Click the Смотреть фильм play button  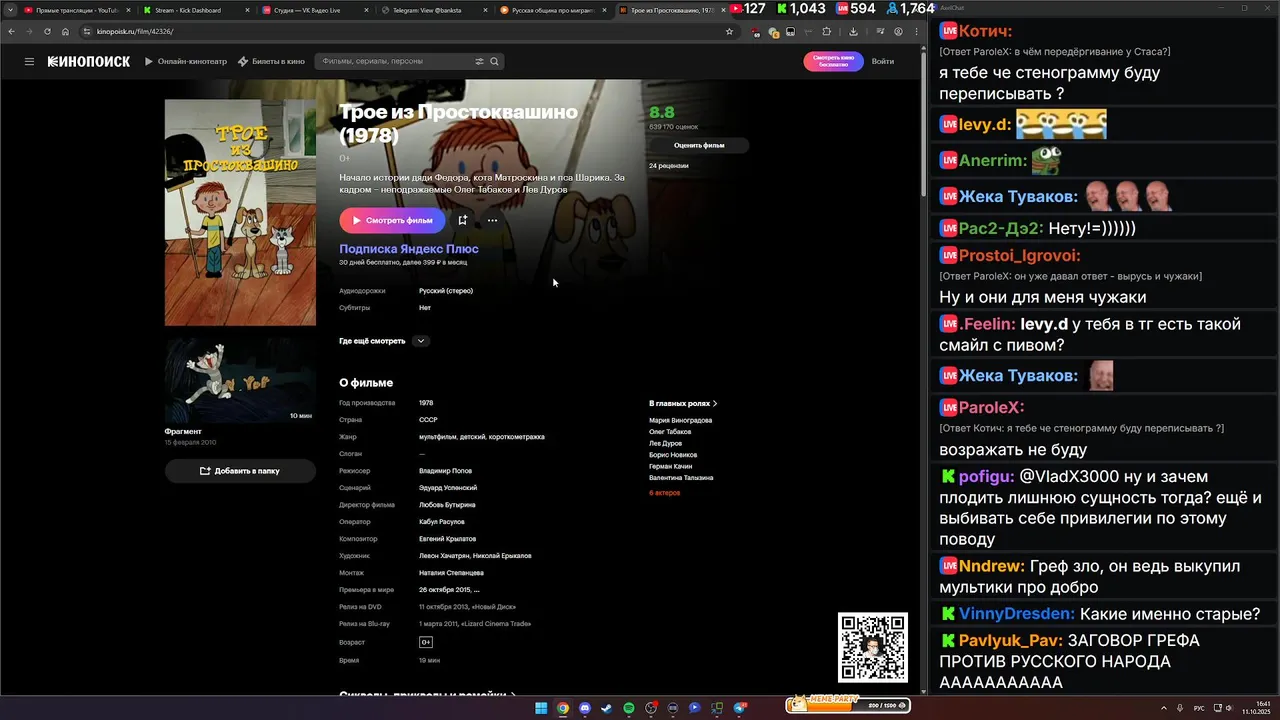pyautogui.click(x=392, y=220)
